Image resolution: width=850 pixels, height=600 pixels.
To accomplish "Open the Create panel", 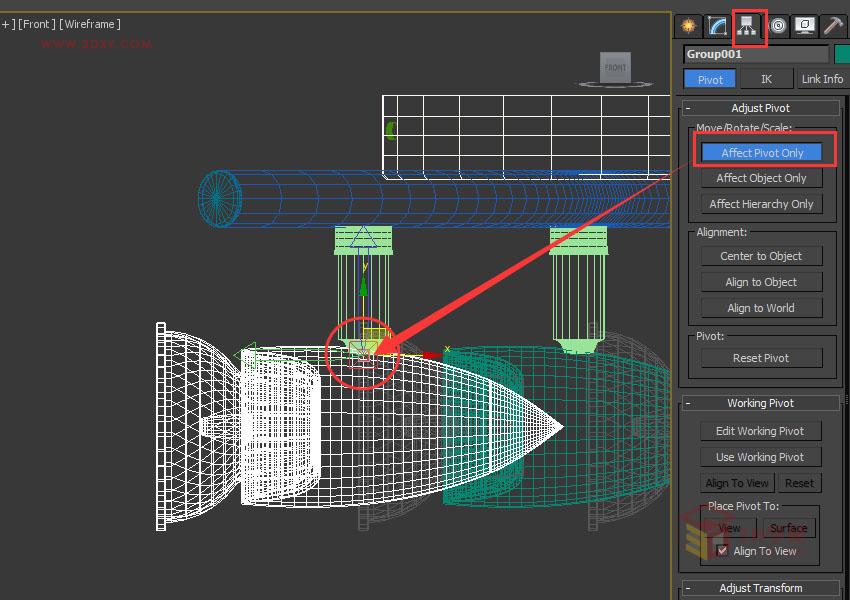I will [688, 26].
